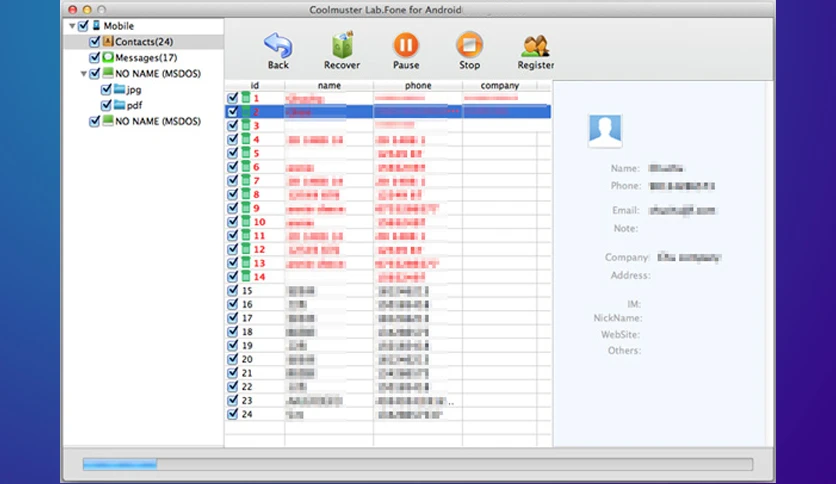Click the Messages bubble icon
This screenshot has height=484, width=836.
click(x=108, y=57)
